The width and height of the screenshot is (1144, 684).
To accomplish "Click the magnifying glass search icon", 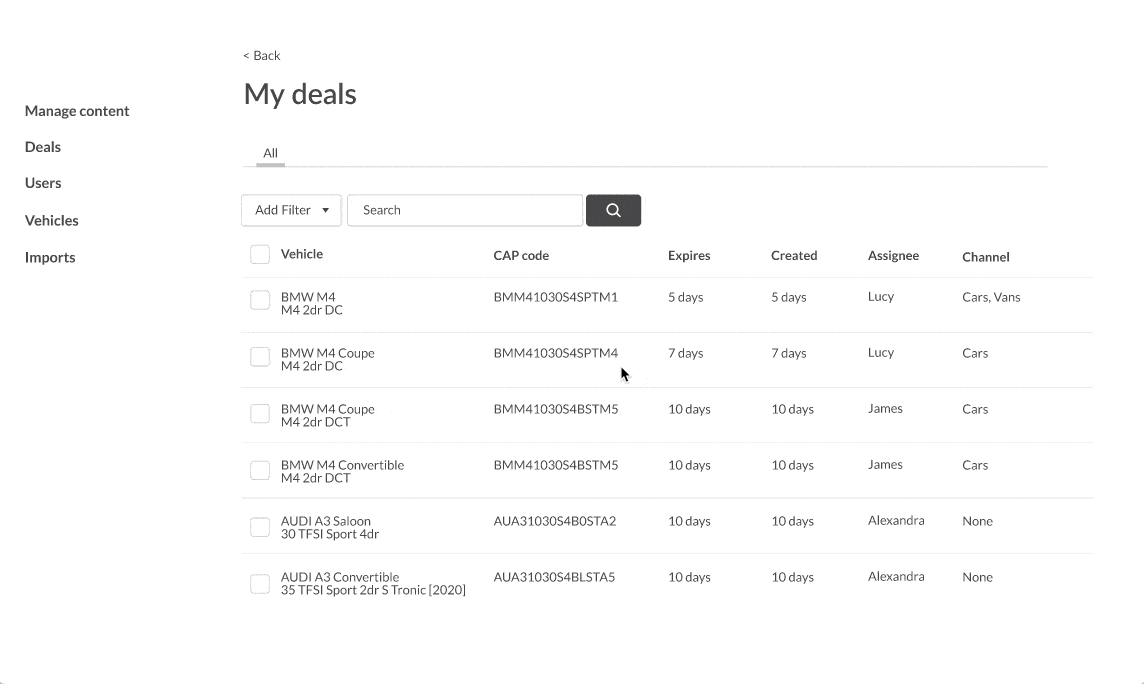I will [613, 210].
